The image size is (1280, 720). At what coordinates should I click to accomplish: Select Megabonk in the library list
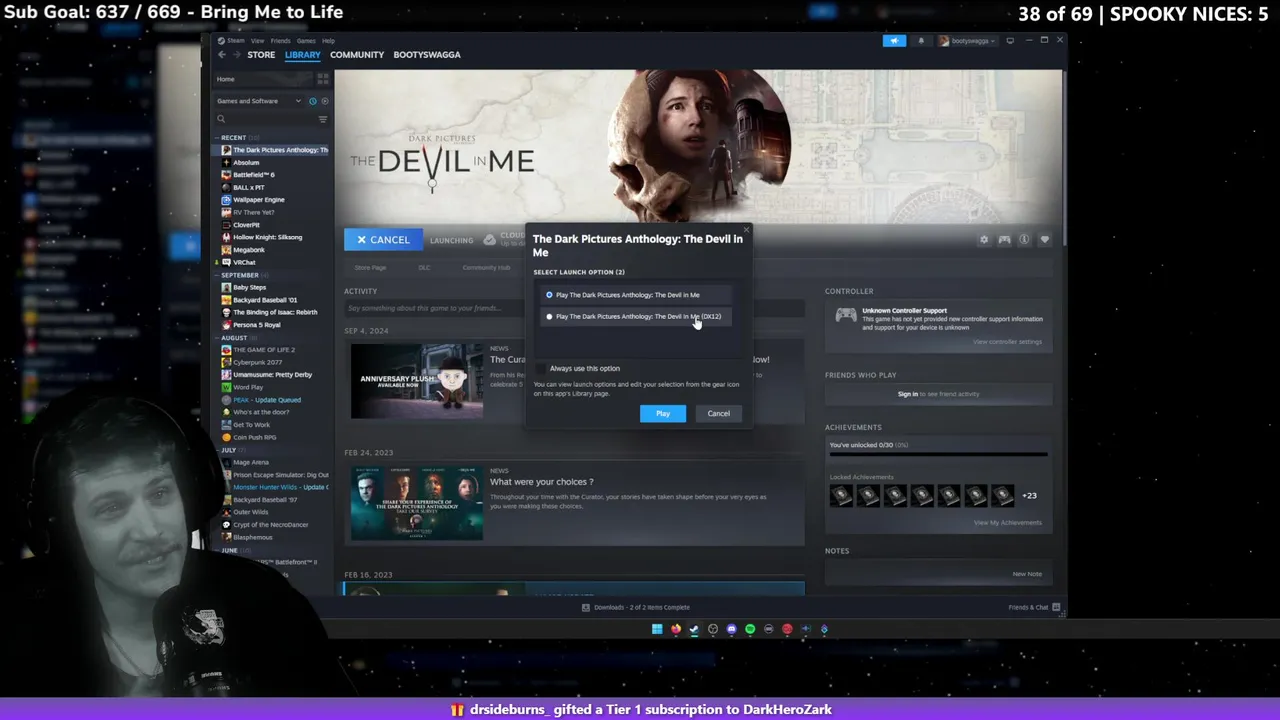248,250
